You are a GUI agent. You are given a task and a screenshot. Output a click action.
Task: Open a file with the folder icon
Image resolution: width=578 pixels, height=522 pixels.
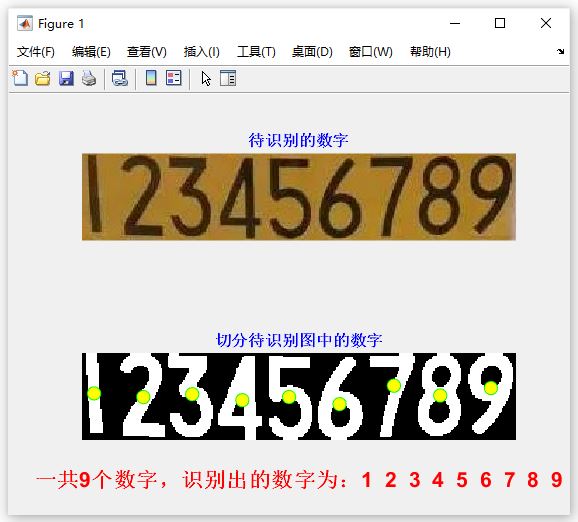43,78
